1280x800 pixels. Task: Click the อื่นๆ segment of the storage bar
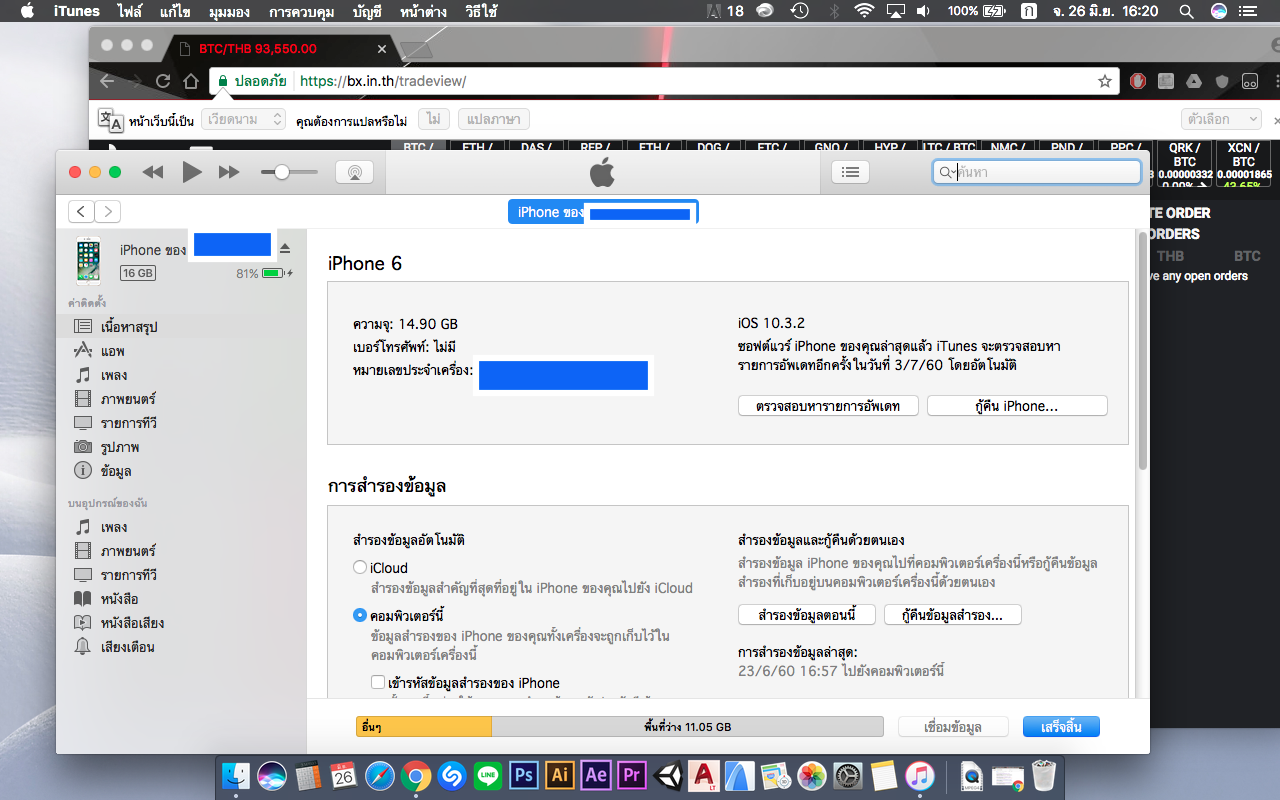pyautogui.click(x=424, y=727)
